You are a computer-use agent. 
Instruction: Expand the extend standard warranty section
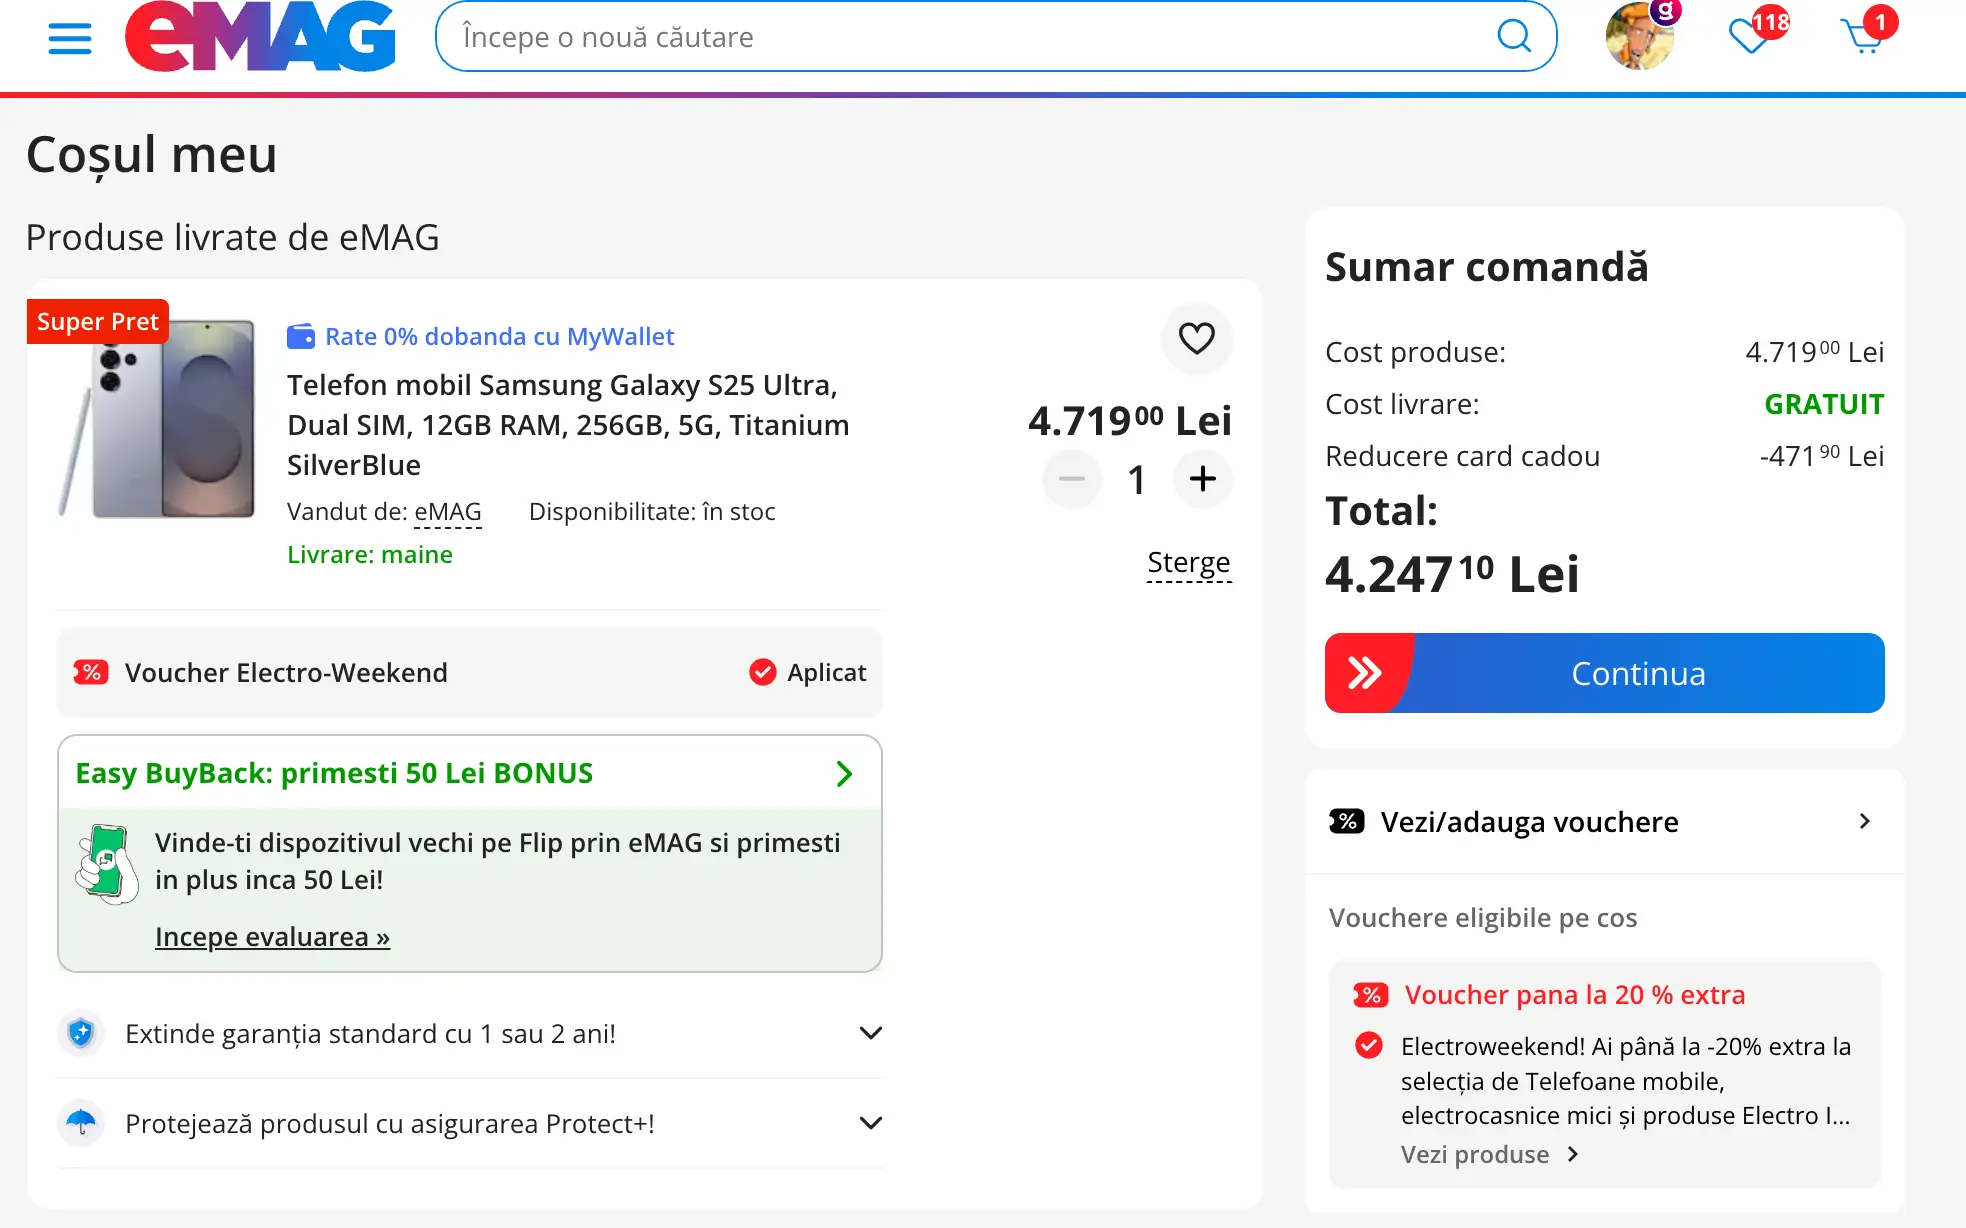point(870,1033)
